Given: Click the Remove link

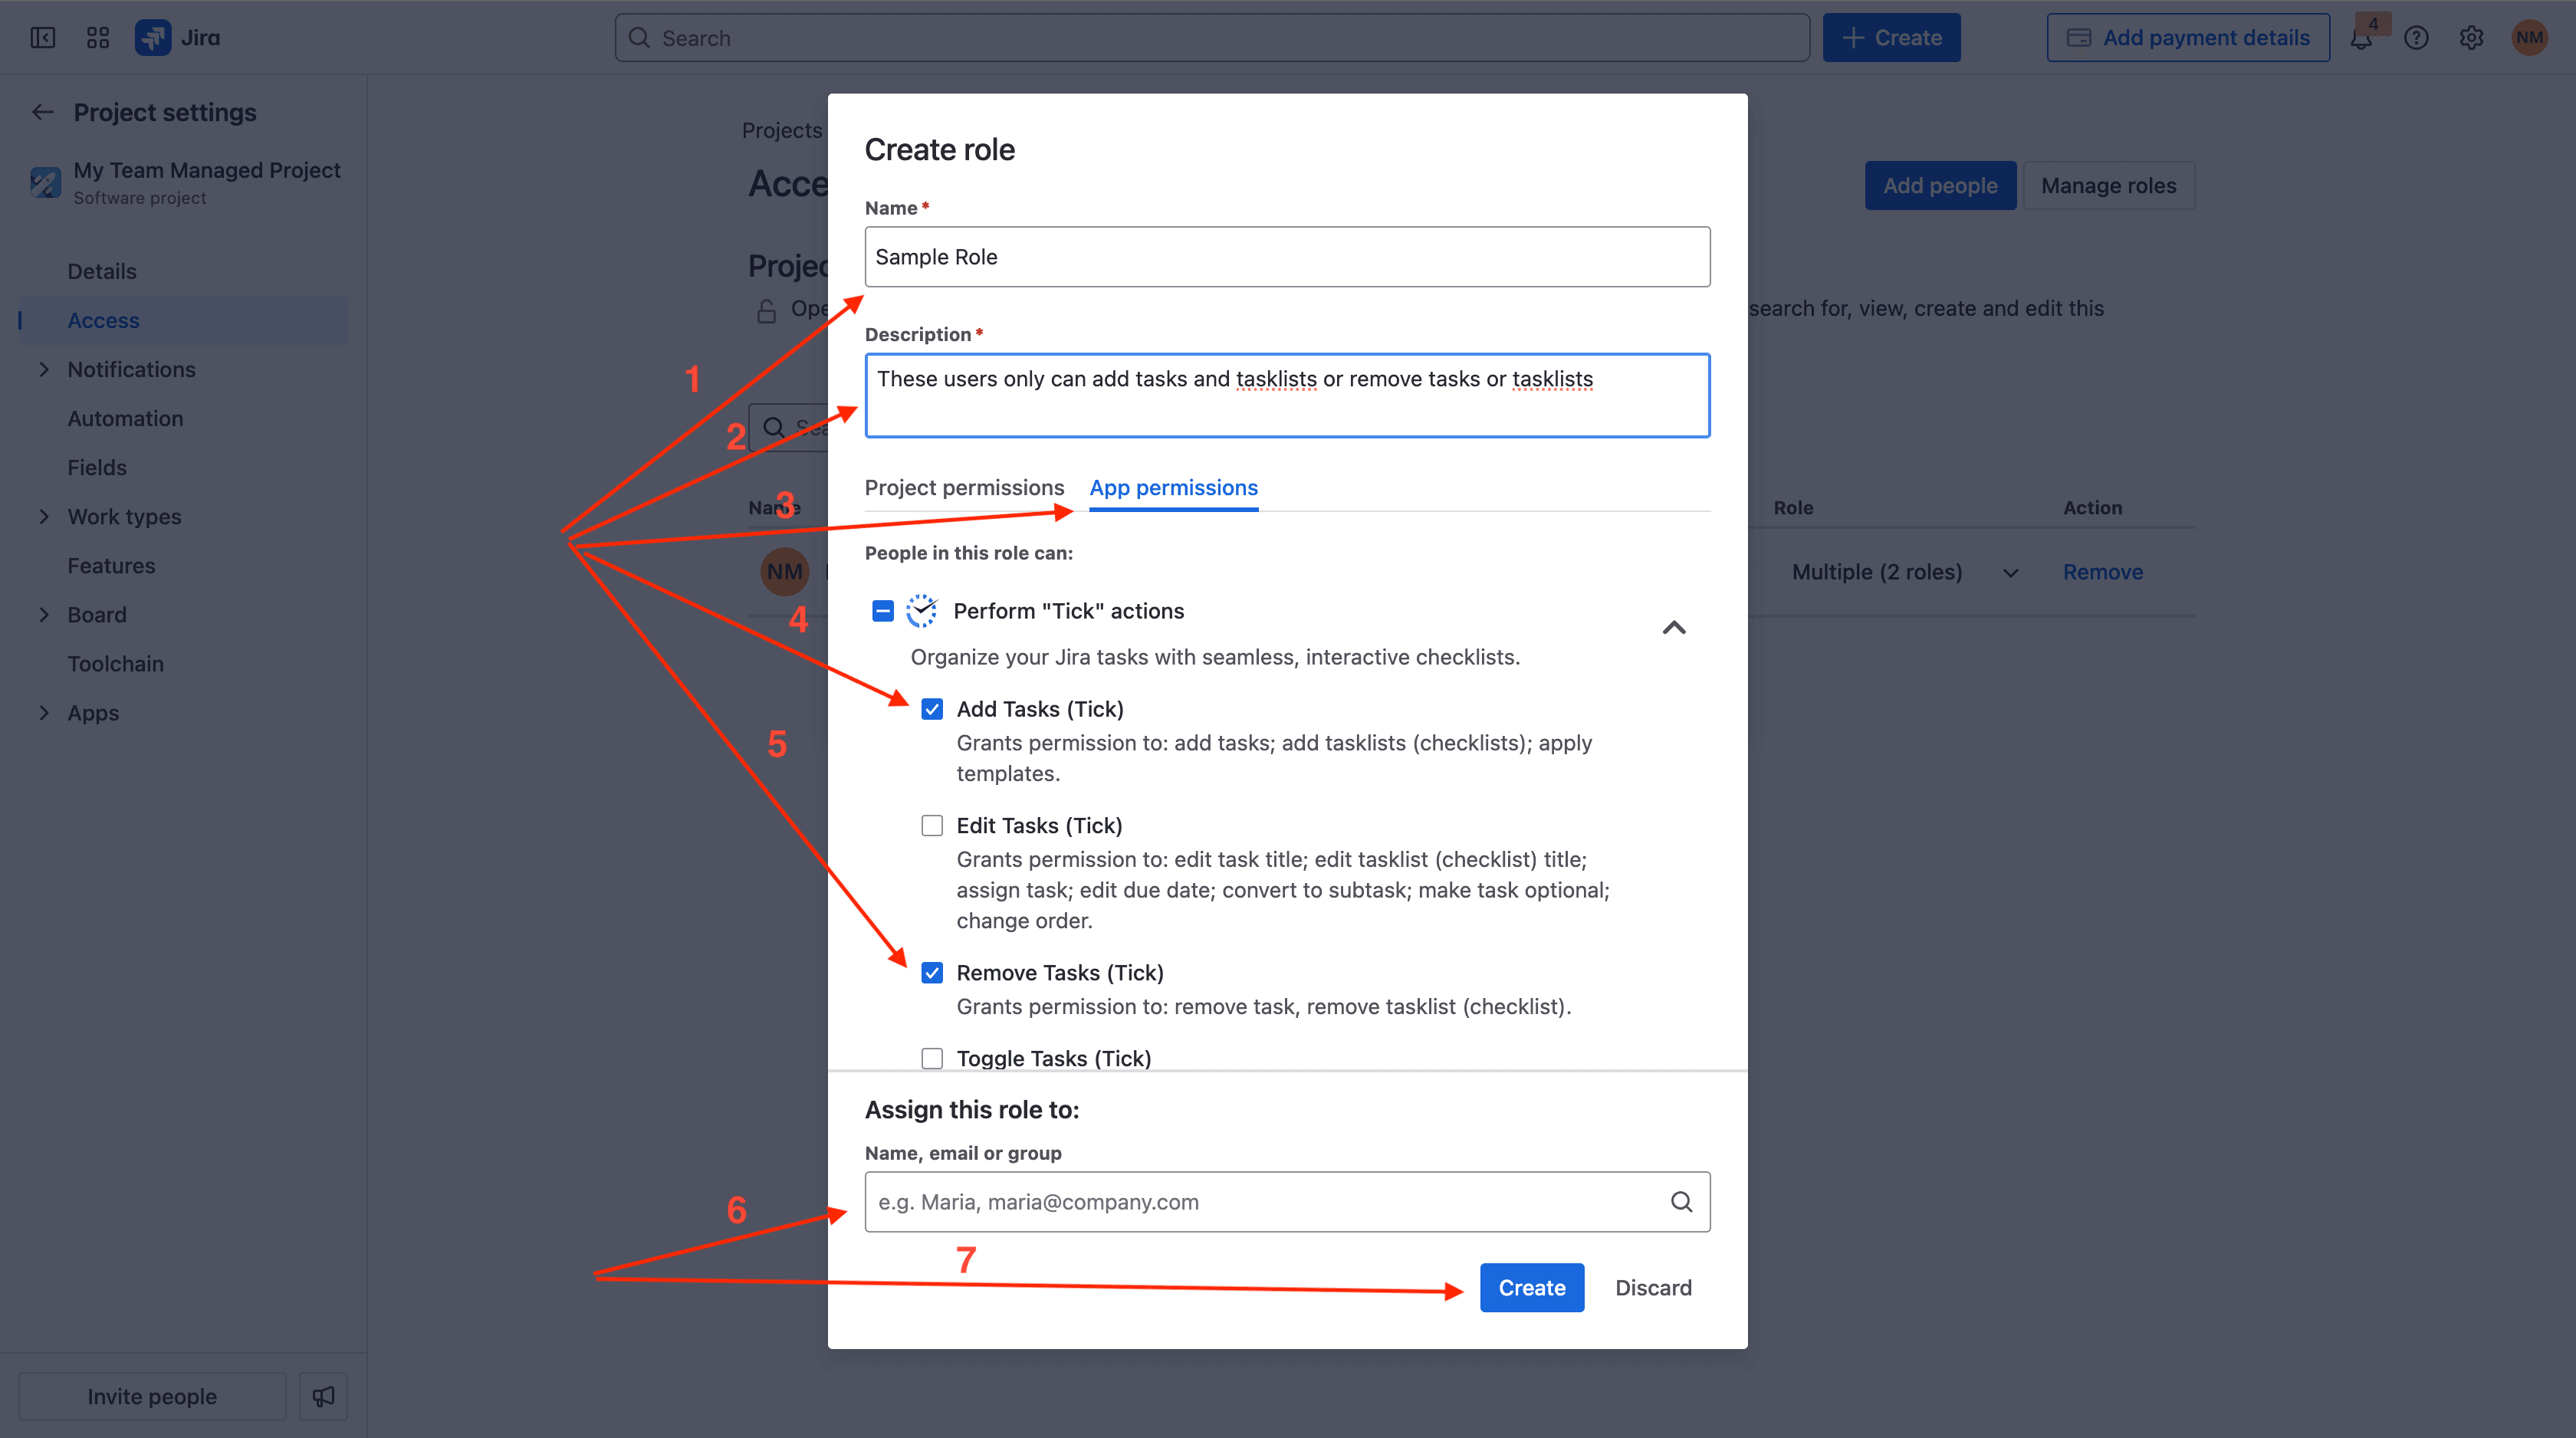Looking at the screenshot, I should (2102, 572).
